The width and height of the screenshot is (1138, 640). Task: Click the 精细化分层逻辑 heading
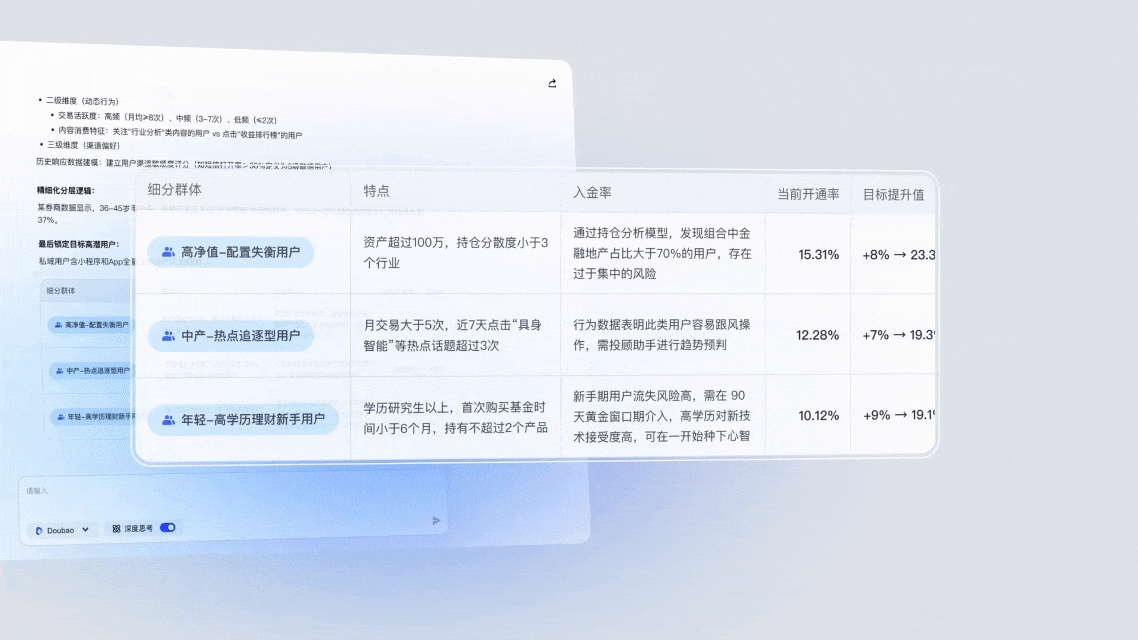coord(65,190)
